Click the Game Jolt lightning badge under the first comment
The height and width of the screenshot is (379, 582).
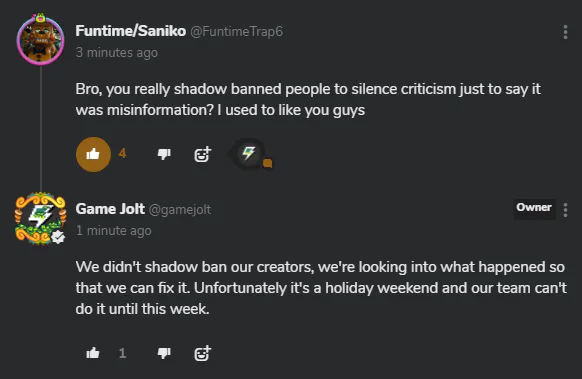(249, 153)
